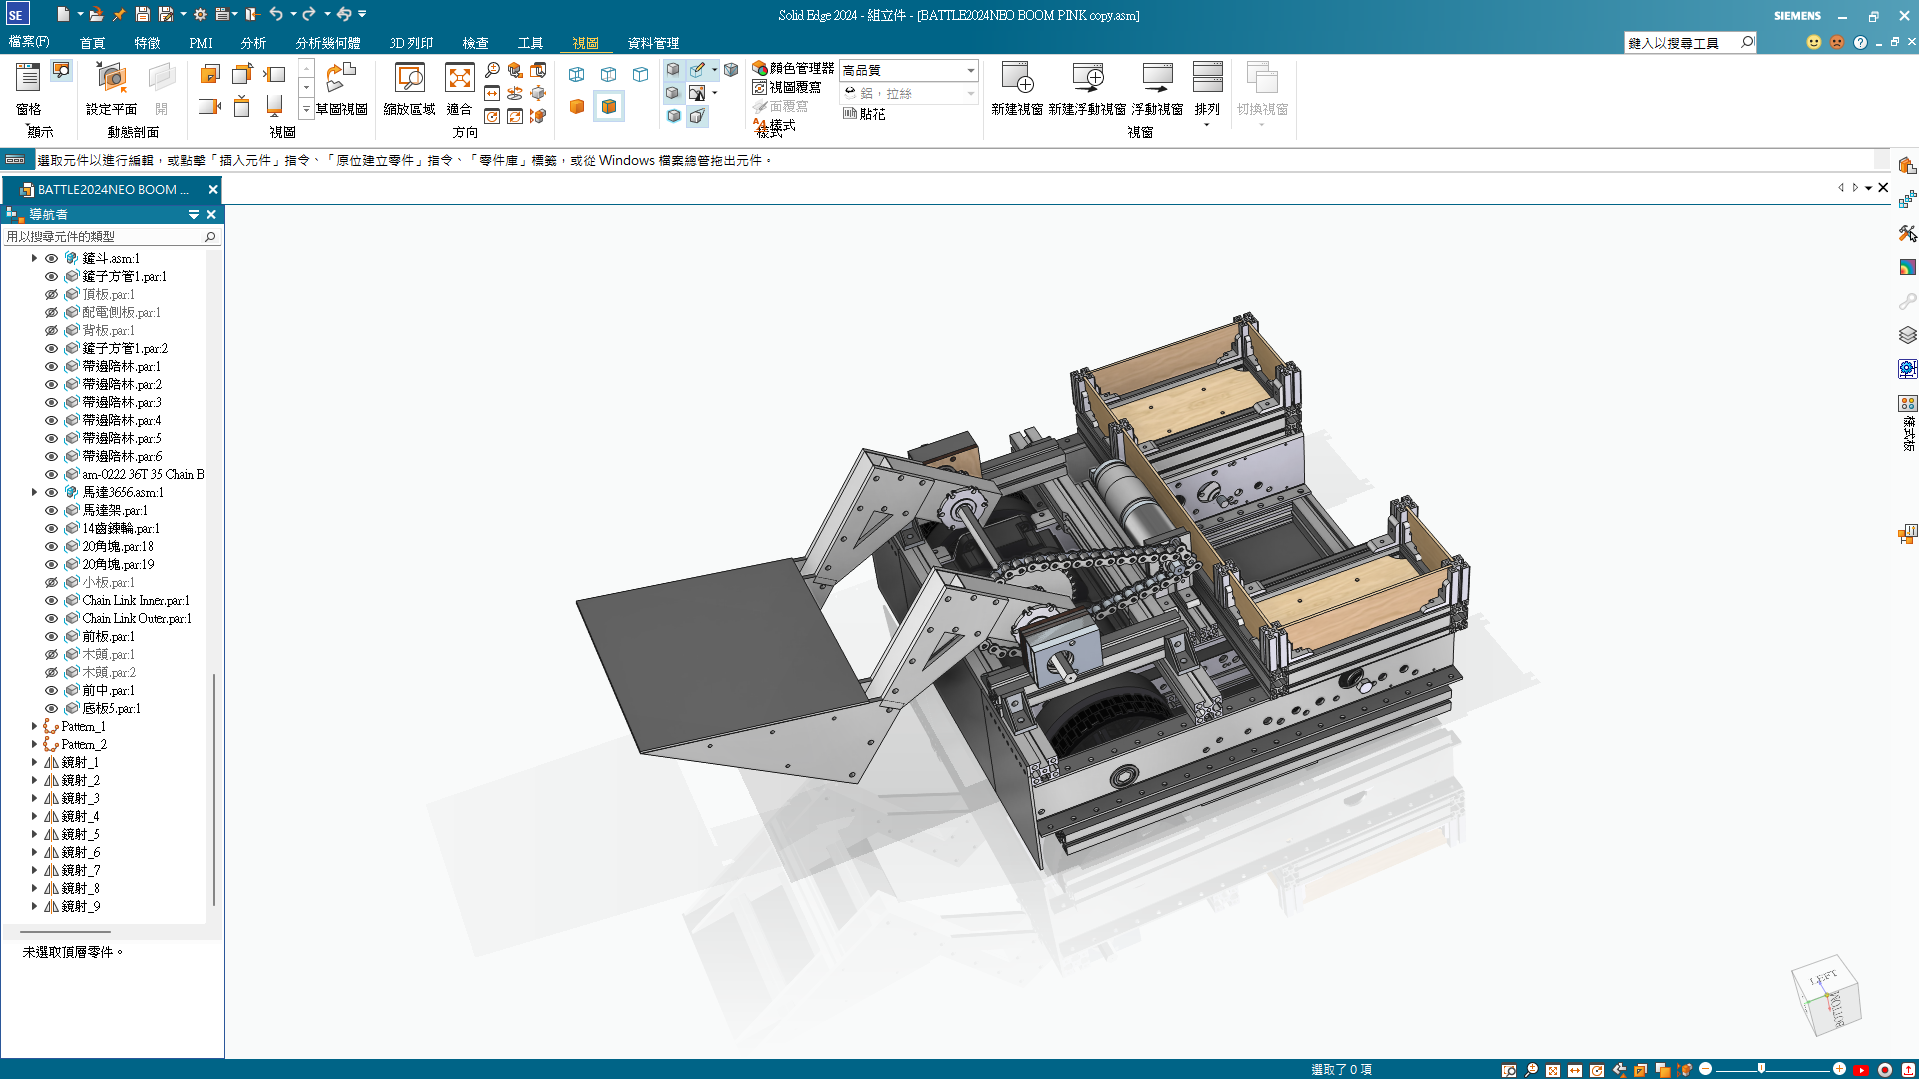Viewport: 1919px width, 1079px height.
Task: Click the Save icon in quick access toolbar
Action: click(x=143, y=15)
